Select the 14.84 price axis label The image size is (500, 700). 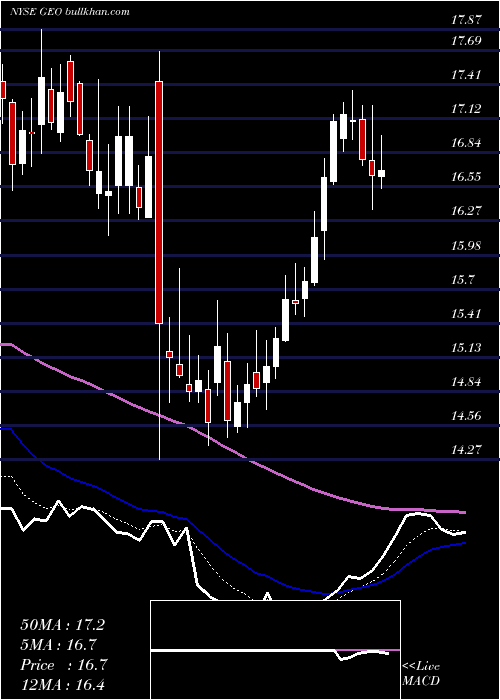(x=466, y=382)
